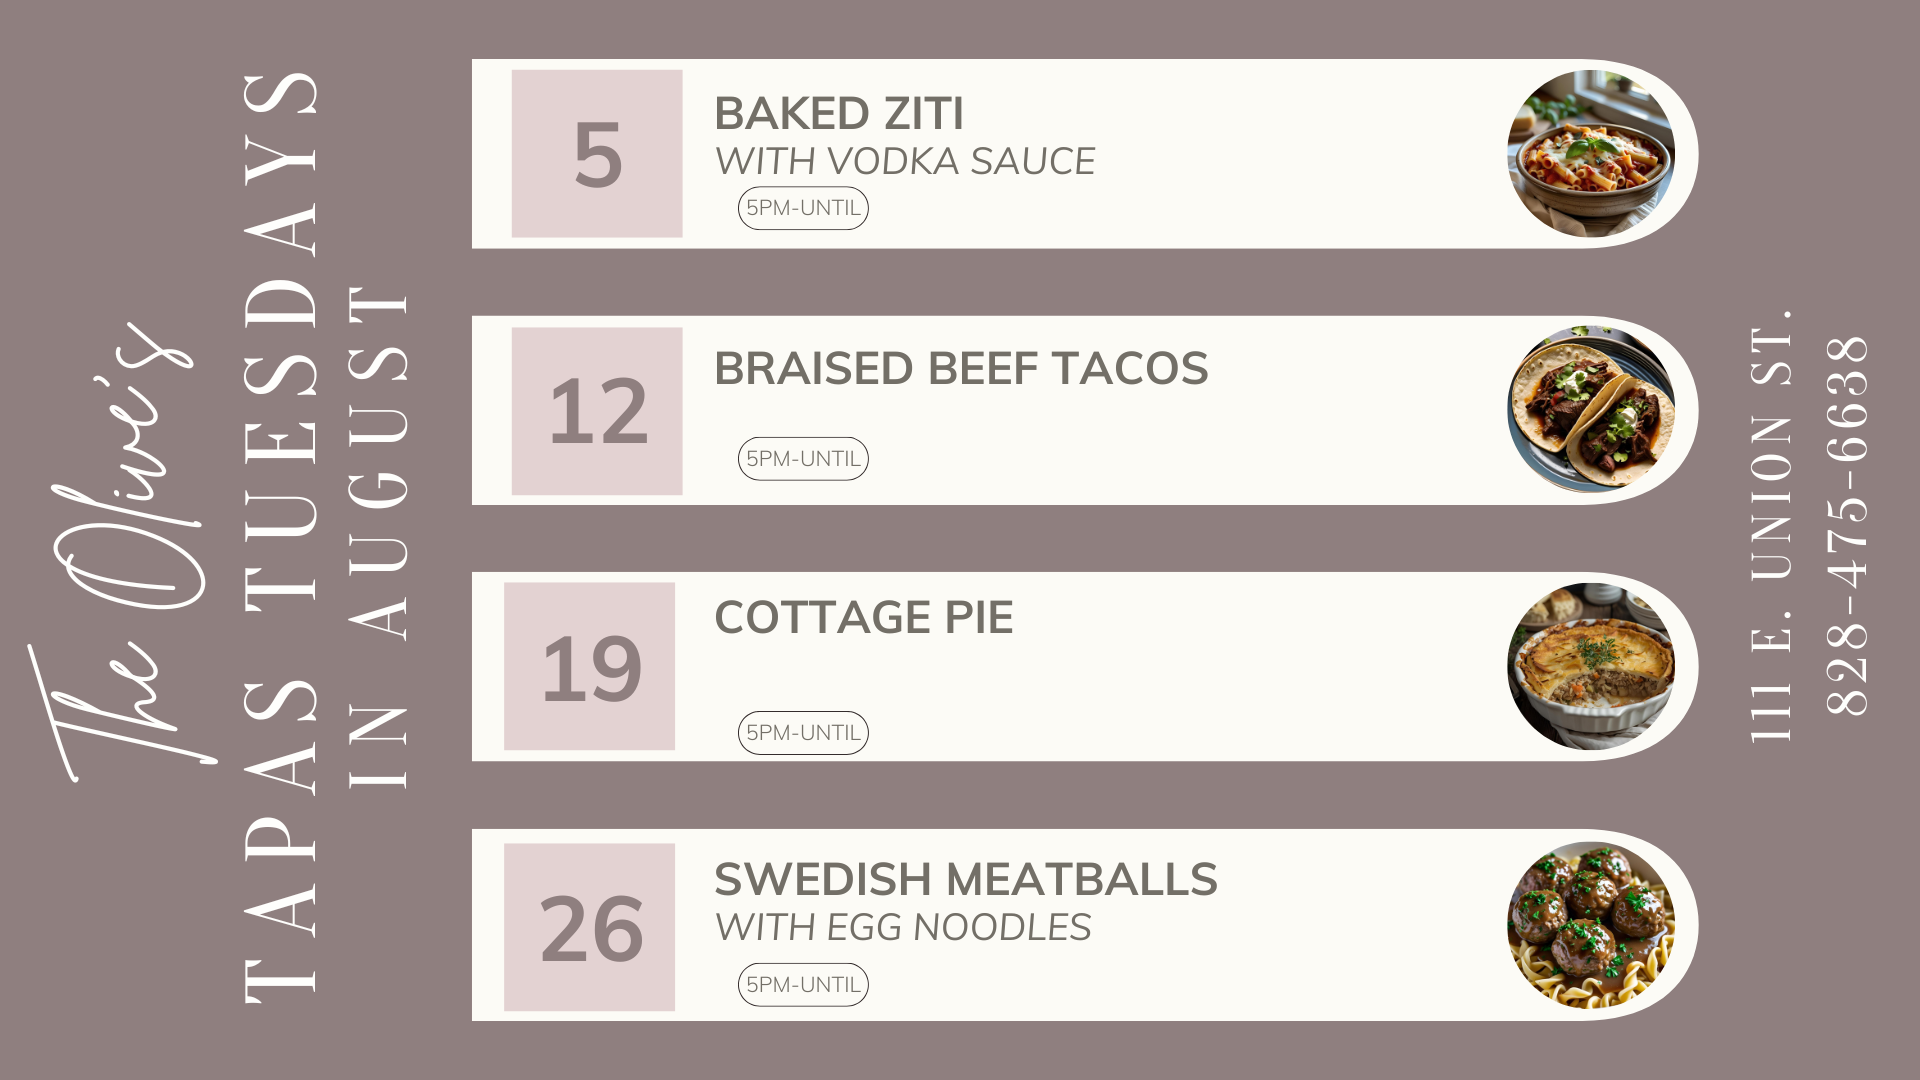
Task: Click the 5PM-UNTIL pill under Baked Ziti
Action: point(803,208)
